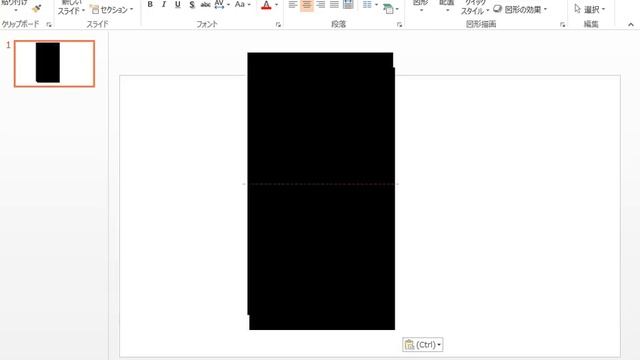
Task: Toggle text Shadow (S) formatting
Action: (x=192, y=4)
